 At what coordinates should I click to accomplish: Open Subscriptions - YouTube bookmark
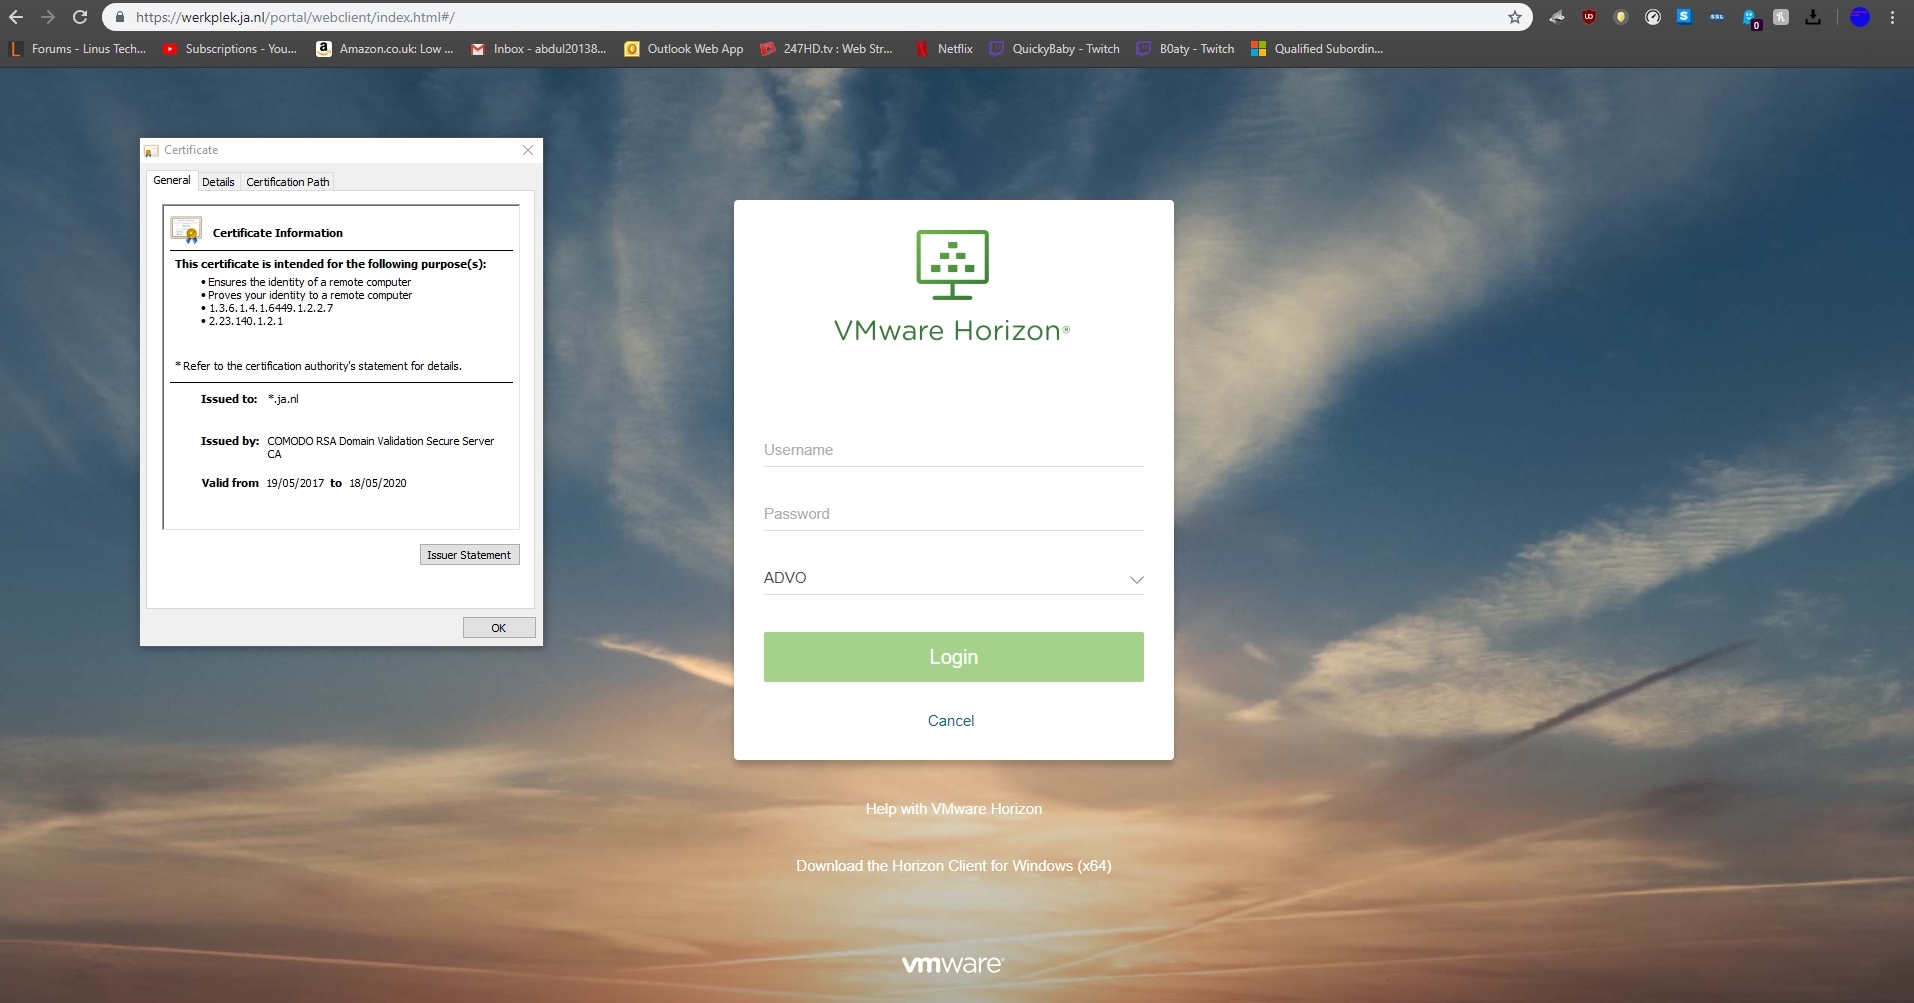pos(230,49)
